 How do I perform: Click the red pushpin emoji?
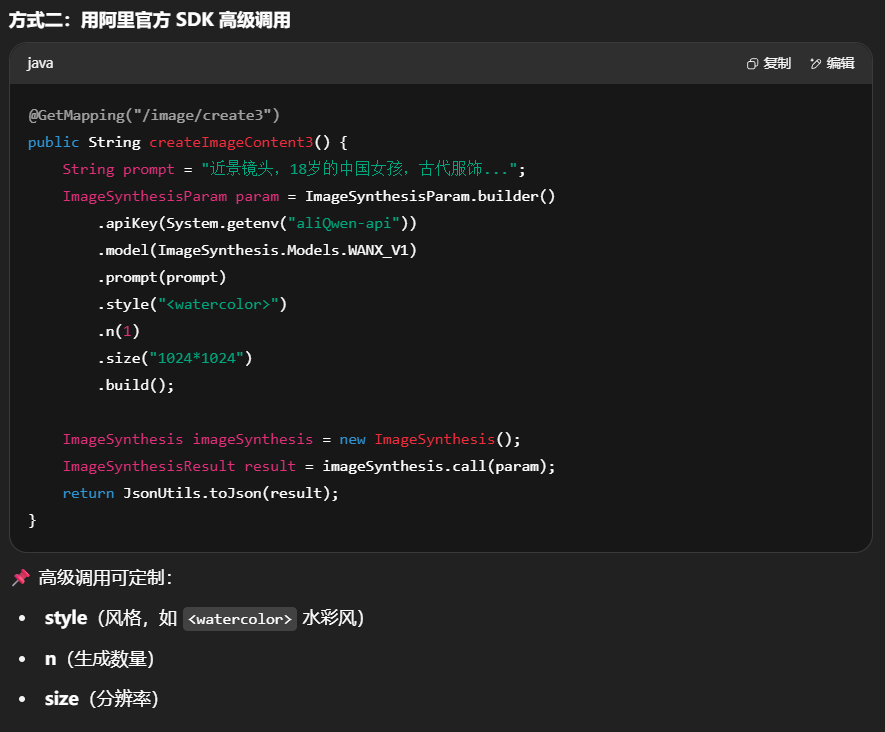click(x=20, y=578)
